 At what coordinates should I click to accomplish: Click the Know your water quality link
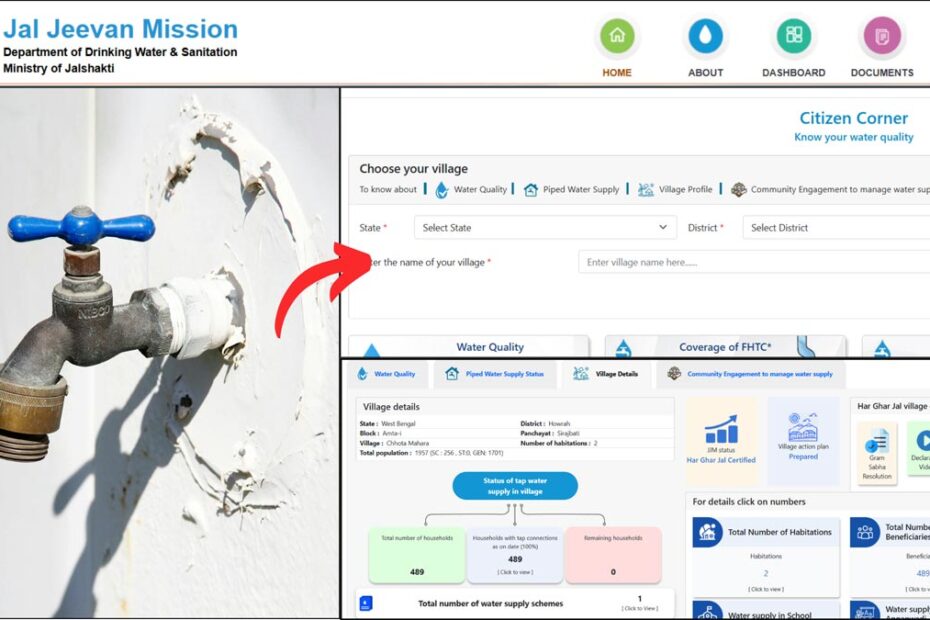pyautogui.click(x=853, y=137)
